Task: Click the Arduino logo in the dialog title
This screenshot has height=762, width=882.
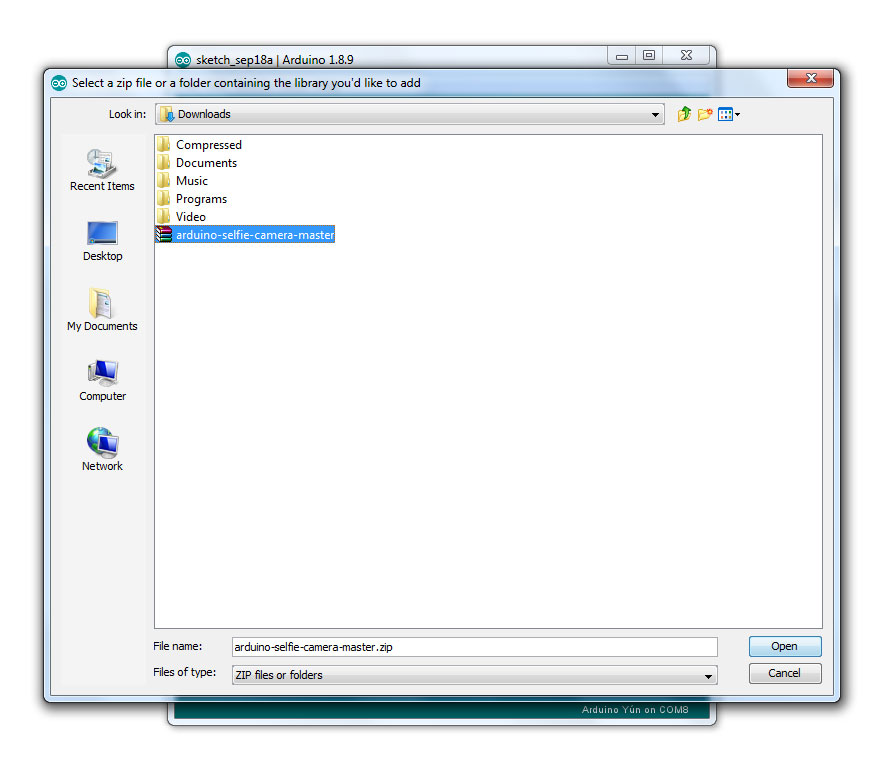Action: [58, 83]
